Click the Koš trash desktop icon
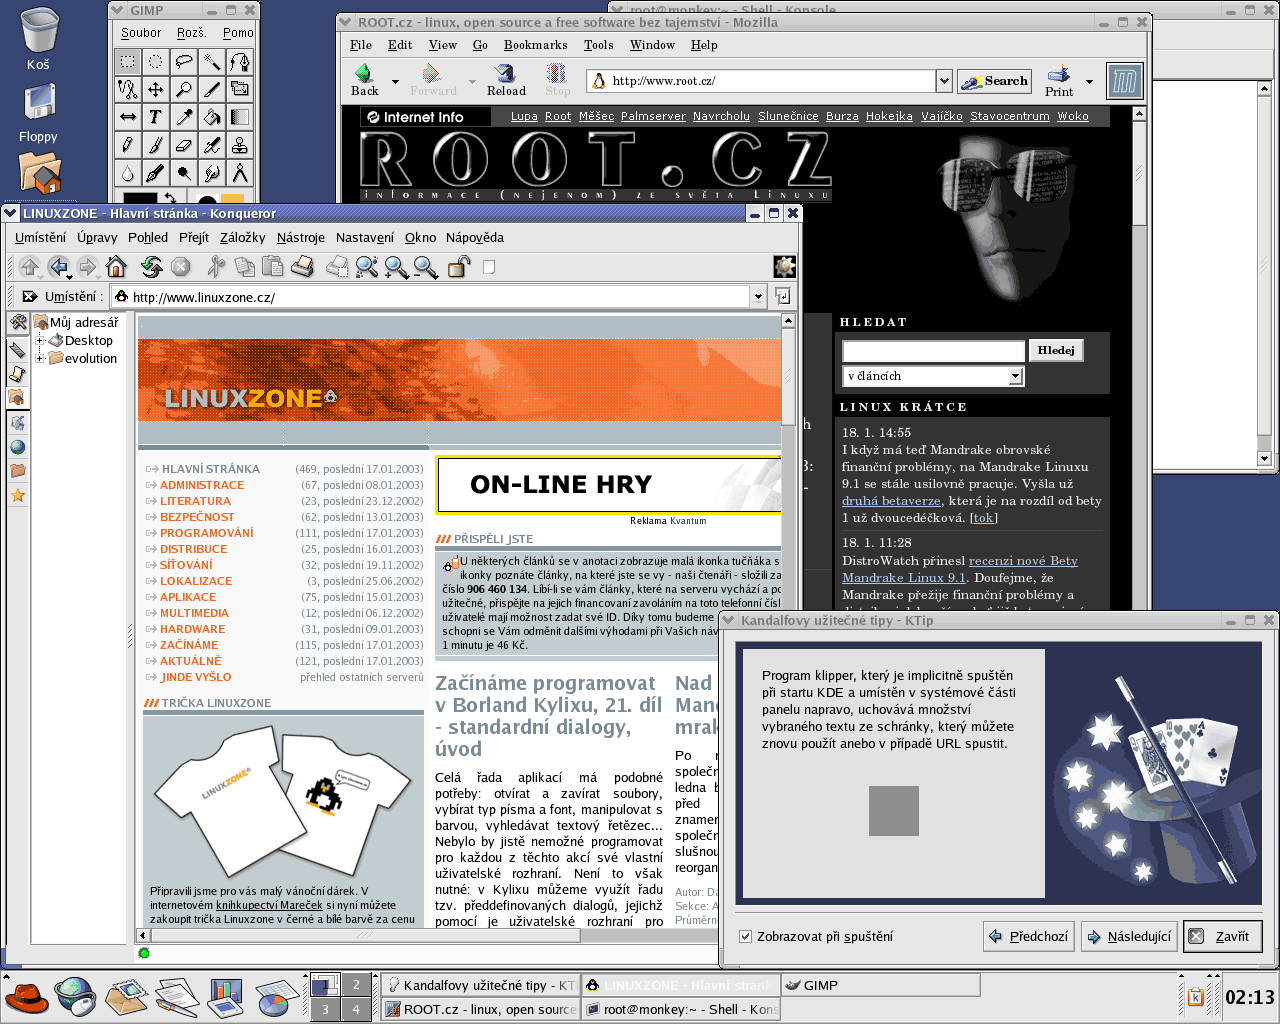Screen dimensions: 1280x1024 (38, 38)
